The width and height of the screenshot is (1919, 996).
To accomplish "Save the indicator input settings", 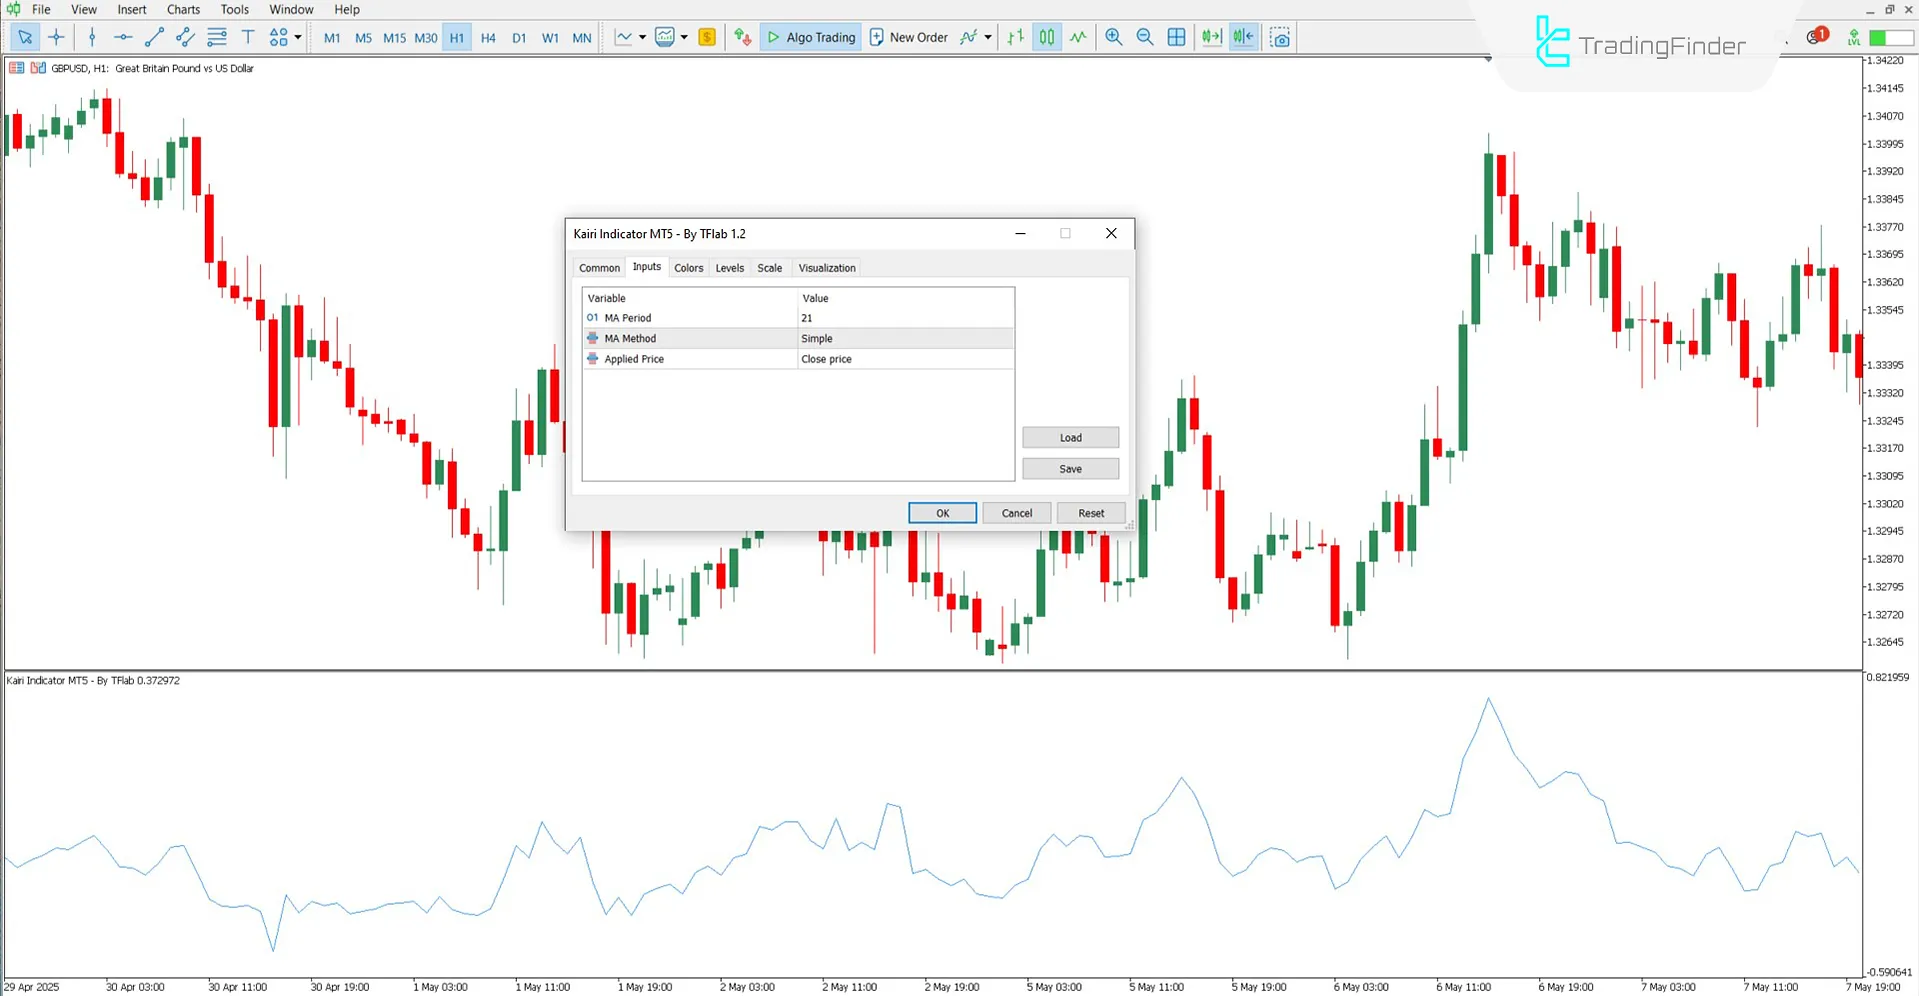I will pos(1070,468).
